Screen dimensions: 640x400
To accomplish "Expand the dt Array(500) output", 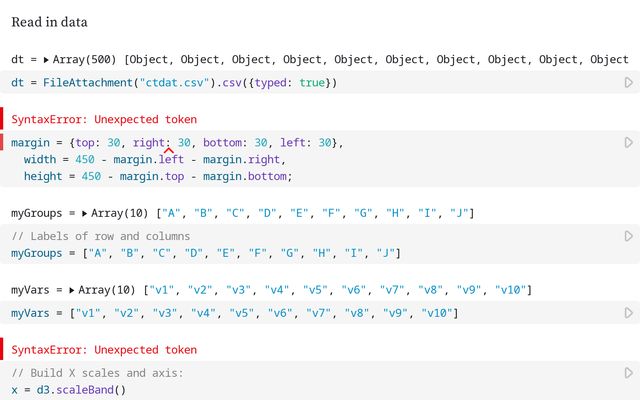I will point(46,60).
